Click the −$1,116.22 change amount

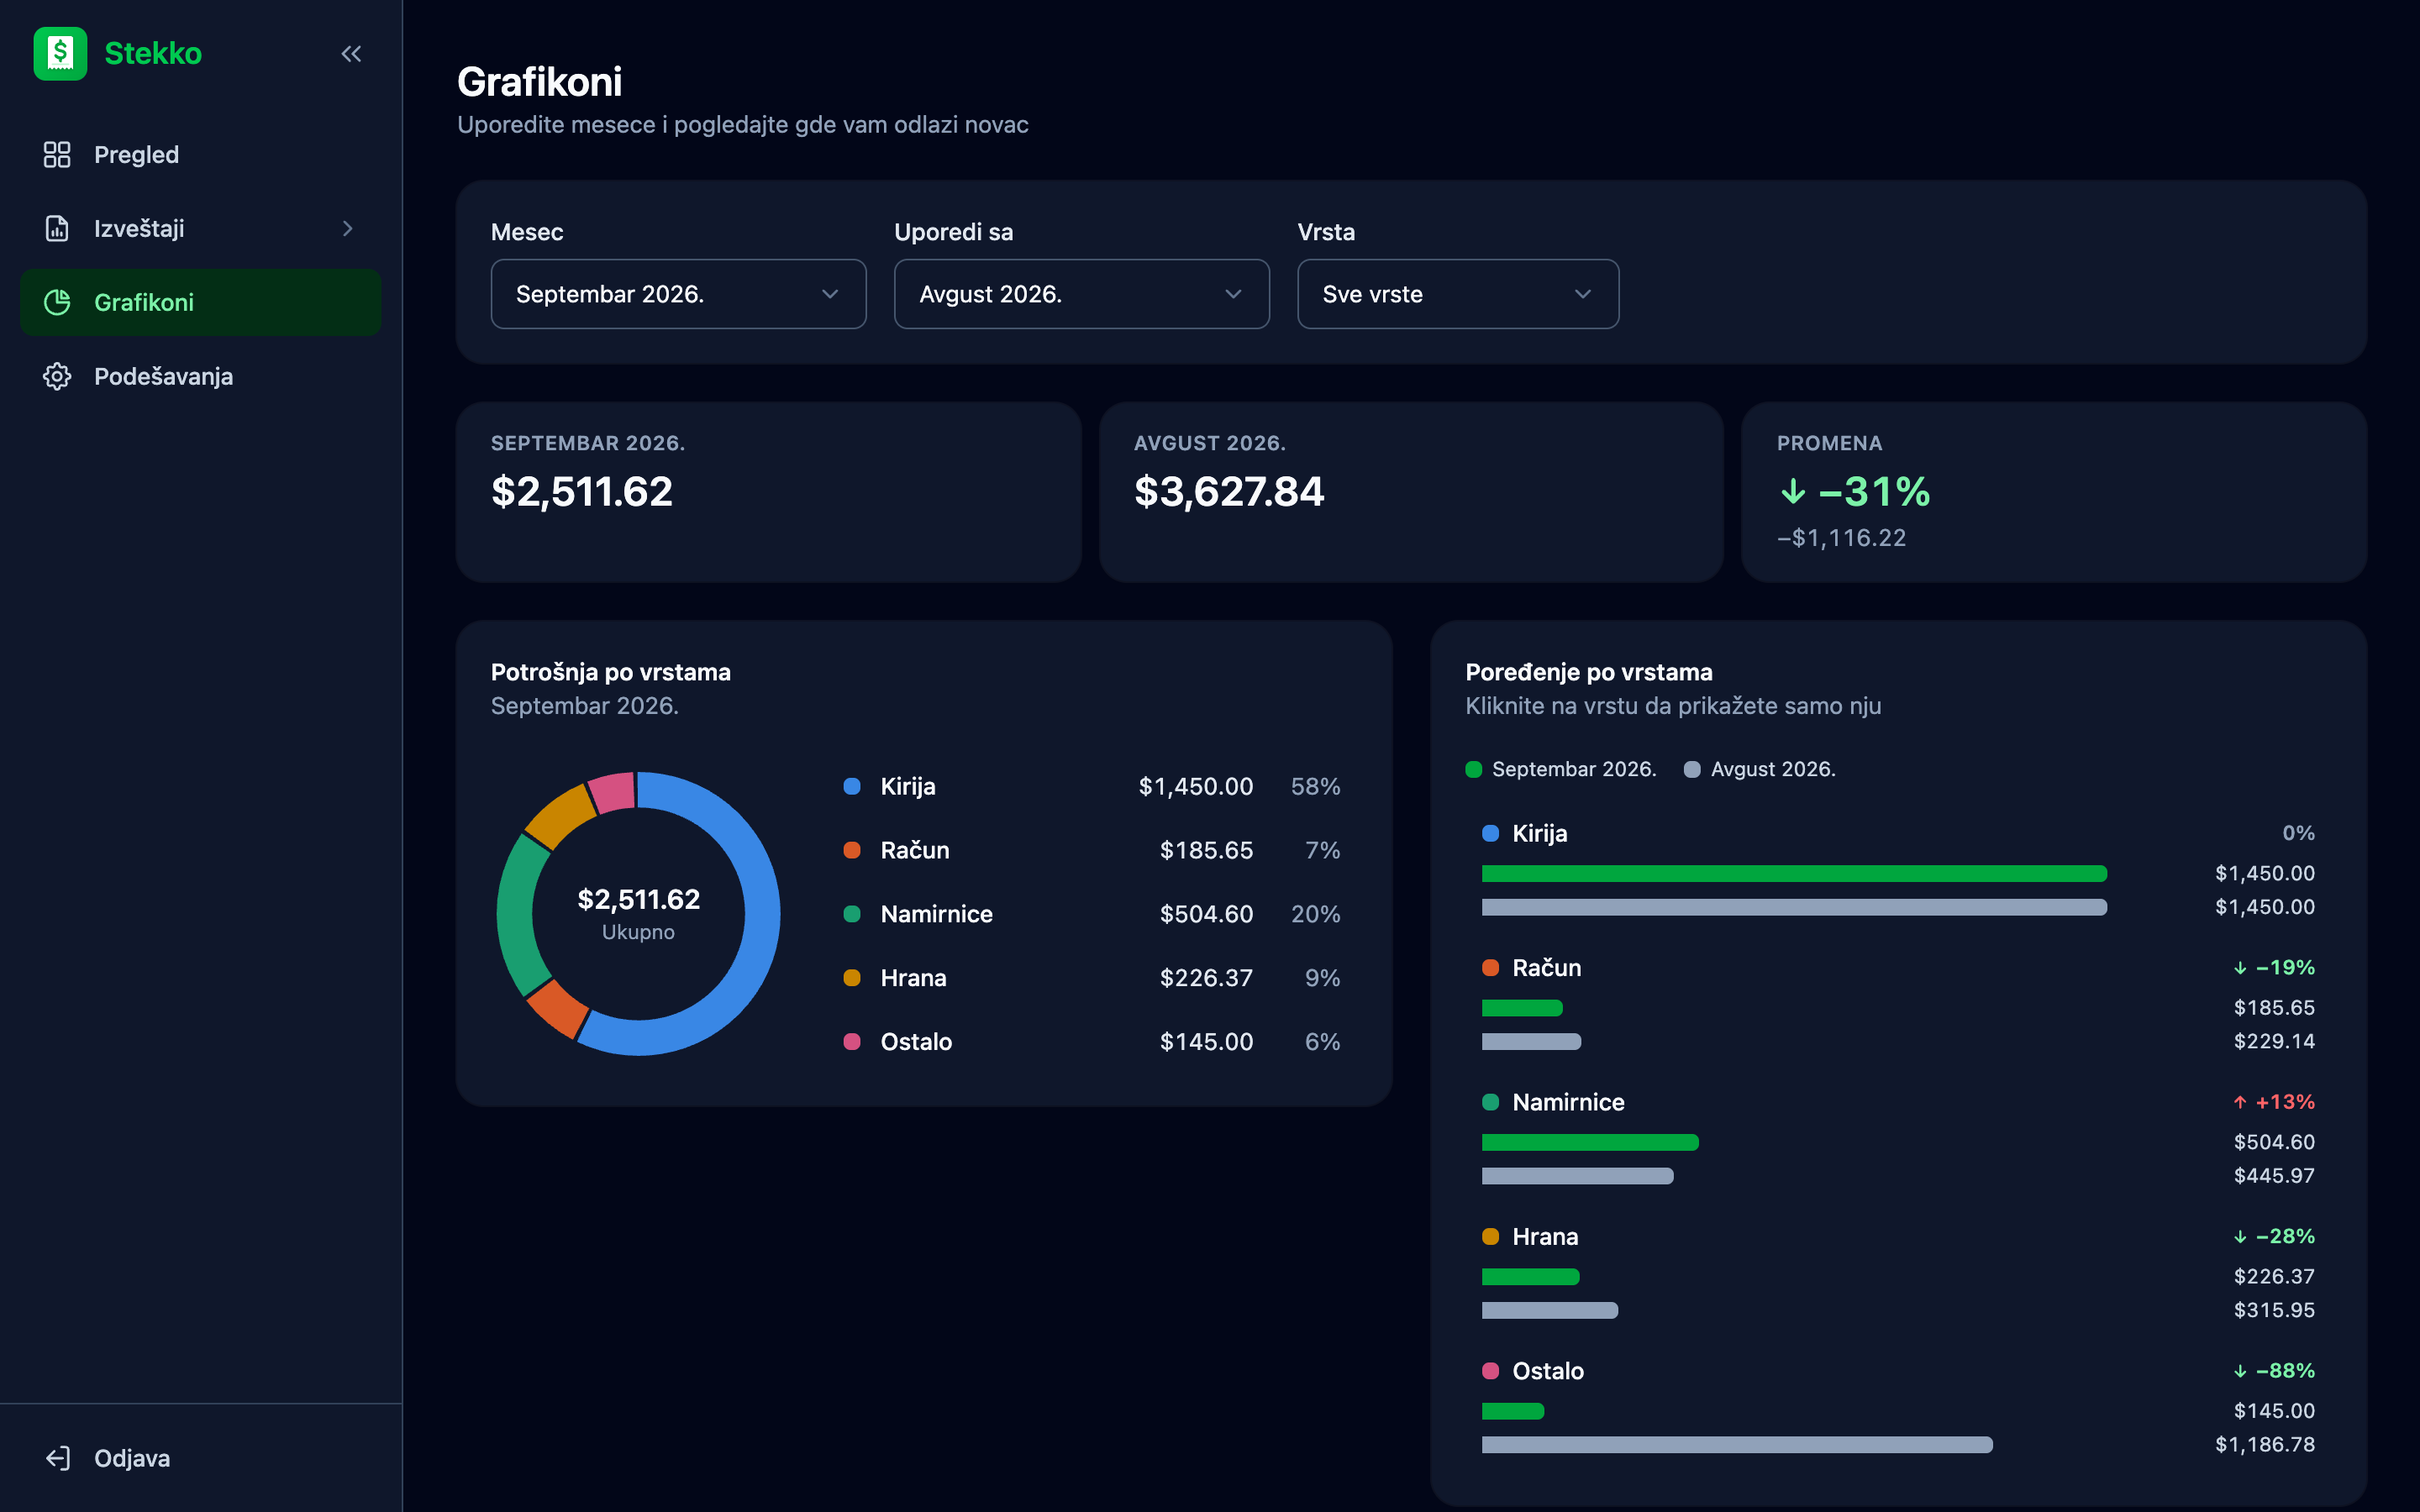pyautogui.click(x=1841, y=538)
